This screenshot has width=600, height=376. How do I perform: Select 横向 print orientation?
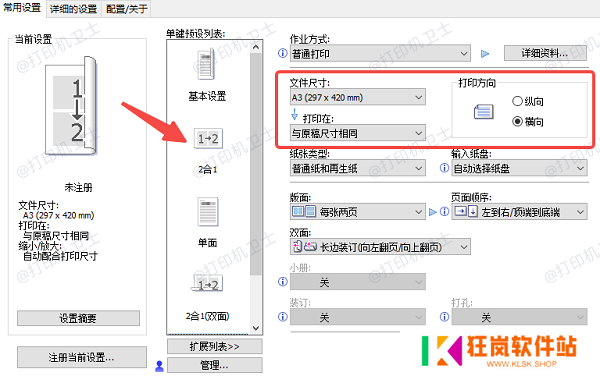517,122
